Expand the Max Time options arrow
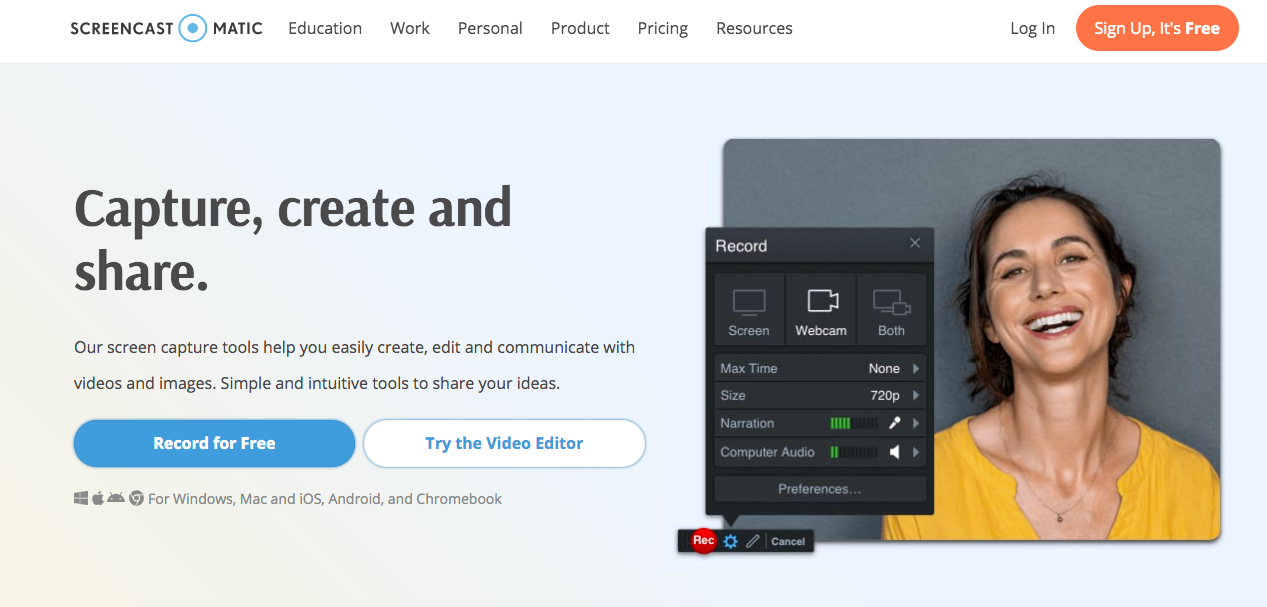This screenshot has height=607, width=1267. coord(916,368)
